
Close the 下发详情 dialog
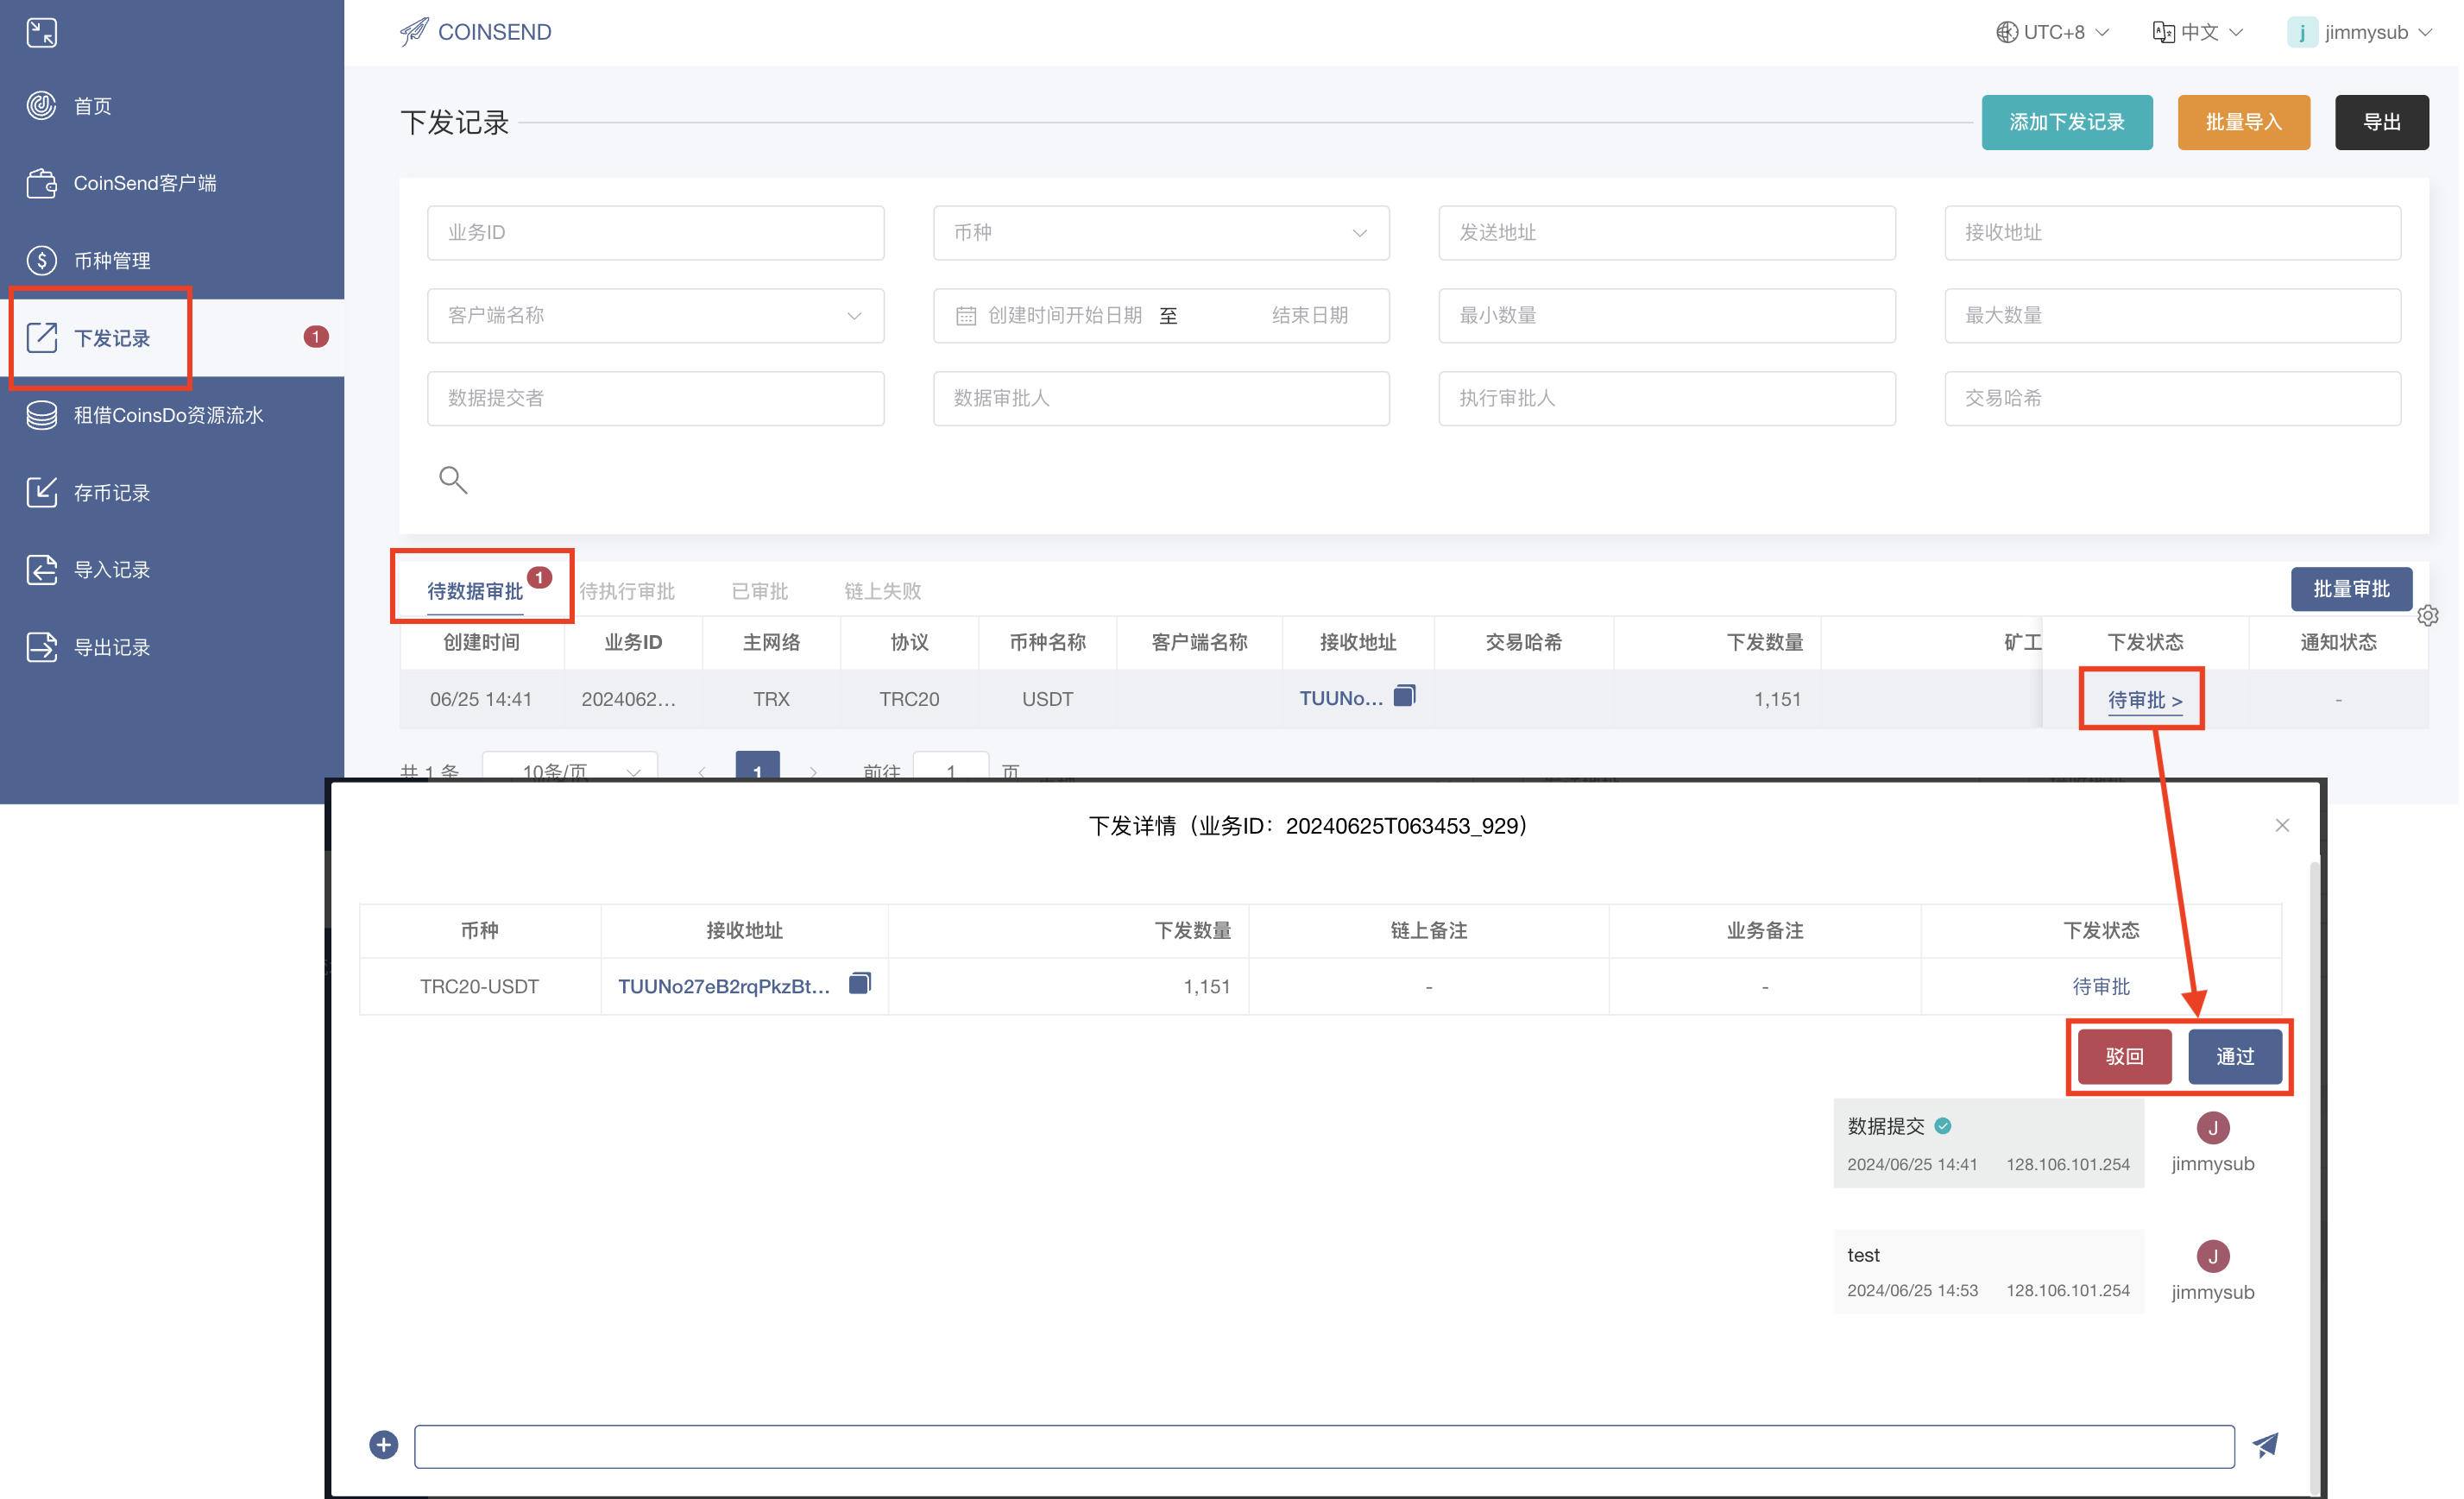[2281, 825]
